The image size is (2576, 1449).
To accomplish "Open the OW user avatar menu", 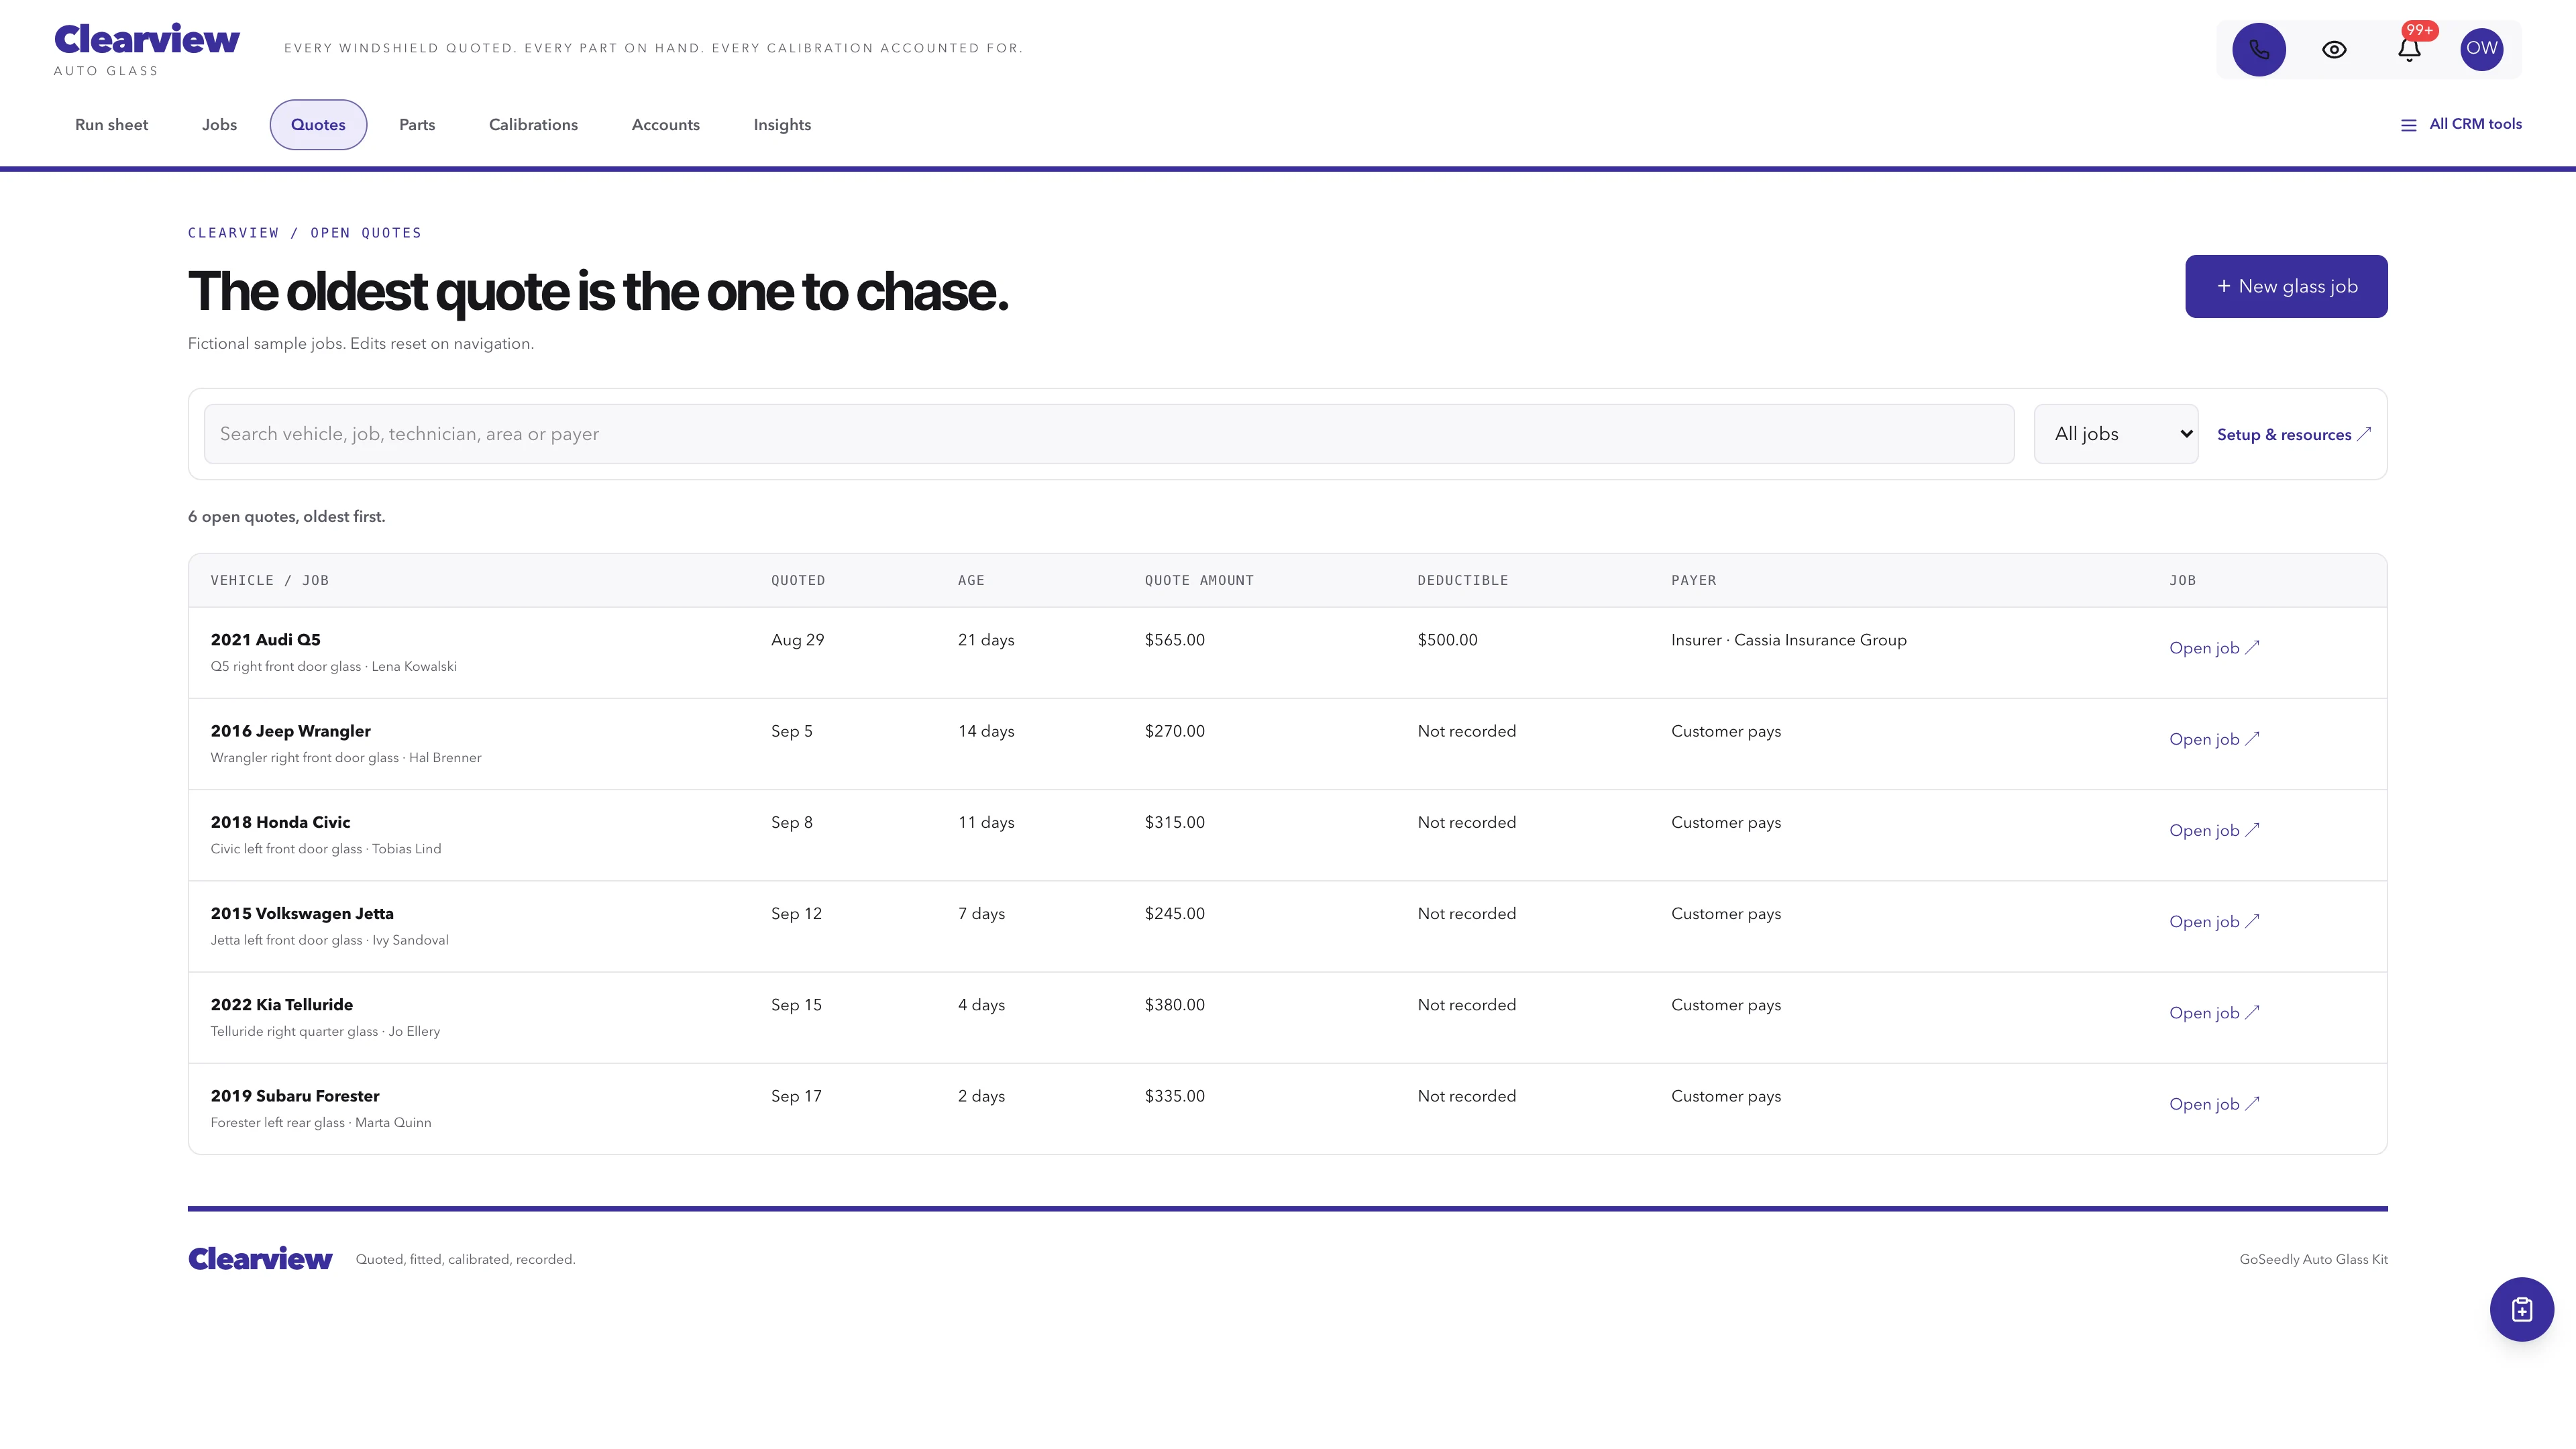I will point(2481,49).
